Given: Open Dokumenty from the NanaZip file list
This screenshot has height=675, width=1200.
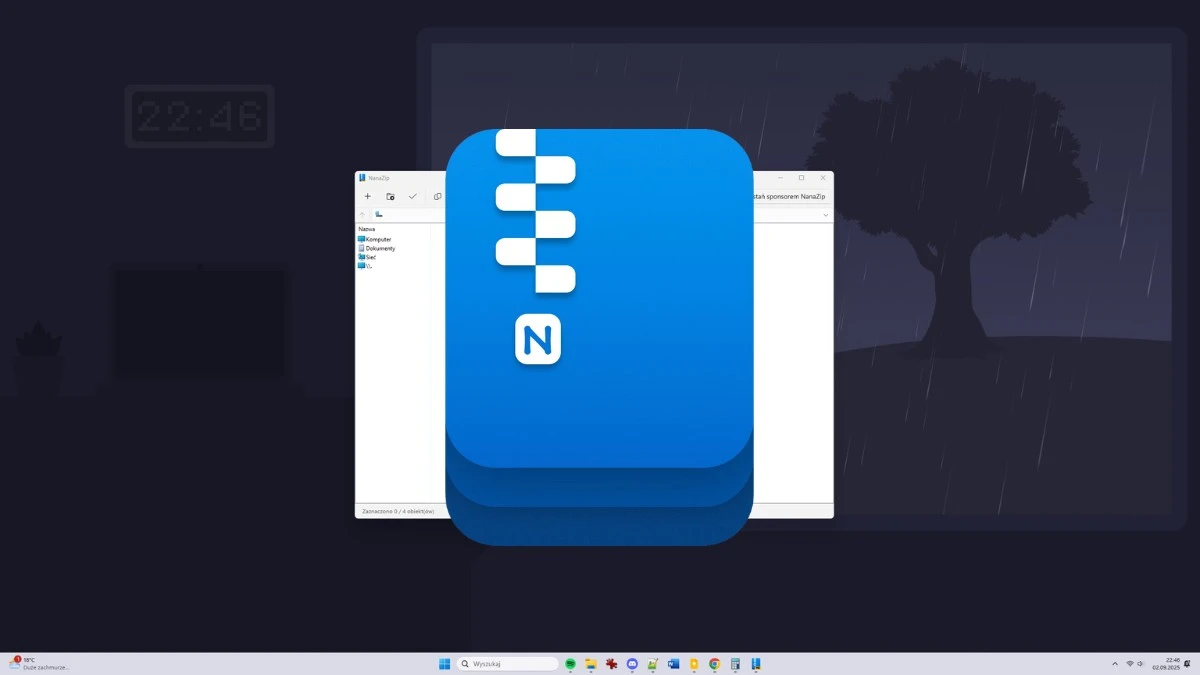Looking at the screenshot, I should 380,248.
